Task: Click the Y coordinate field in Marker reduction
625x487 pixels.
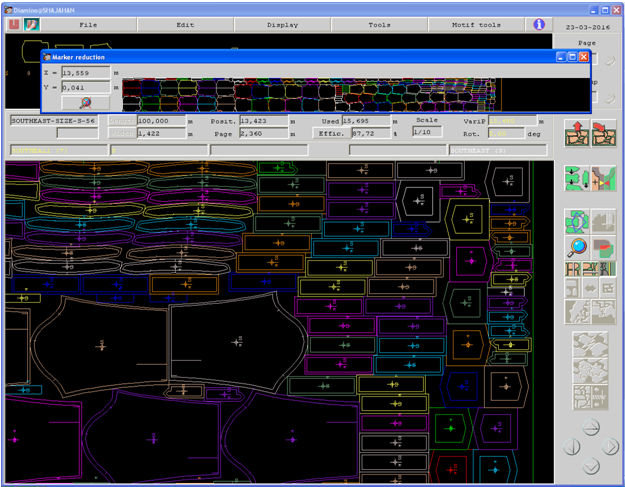Action: tap(85, 87)
